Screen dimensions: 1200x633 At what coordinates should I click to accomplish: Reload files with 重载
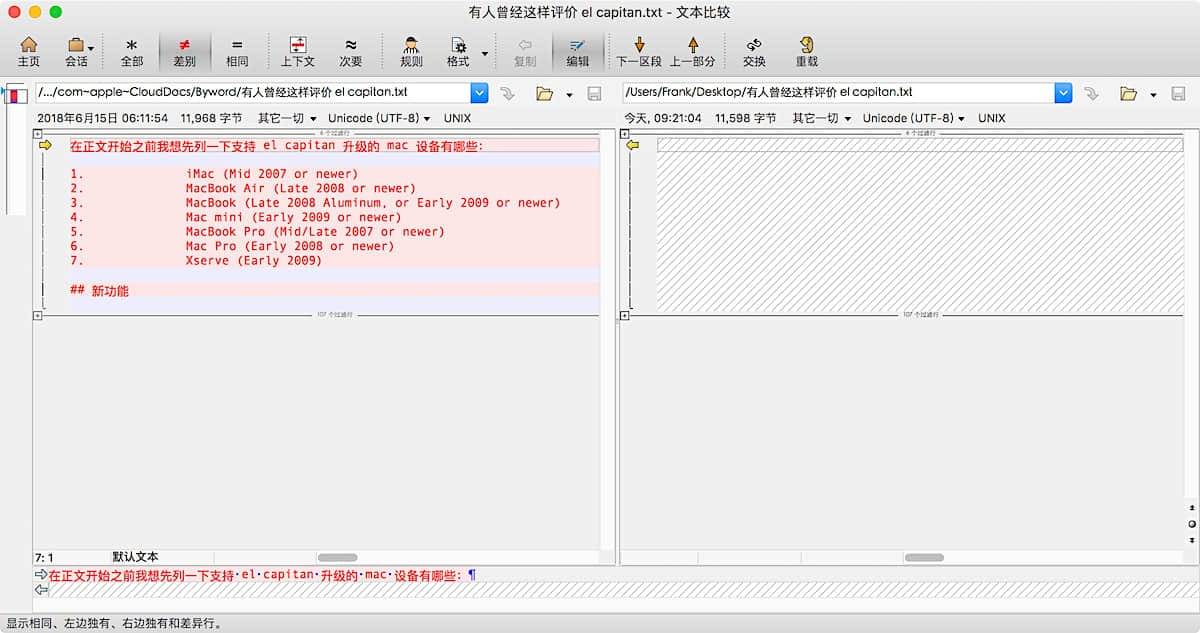(x=806, y=52)
